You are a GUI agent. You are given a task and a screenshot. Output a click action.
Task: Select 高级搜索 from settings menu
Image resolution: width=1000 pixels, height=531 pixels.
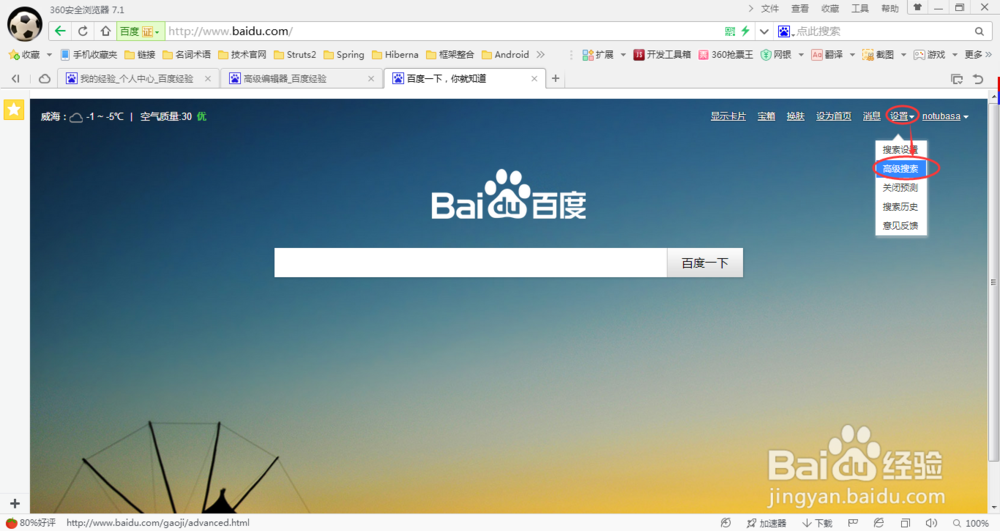(x=901, y=169)
